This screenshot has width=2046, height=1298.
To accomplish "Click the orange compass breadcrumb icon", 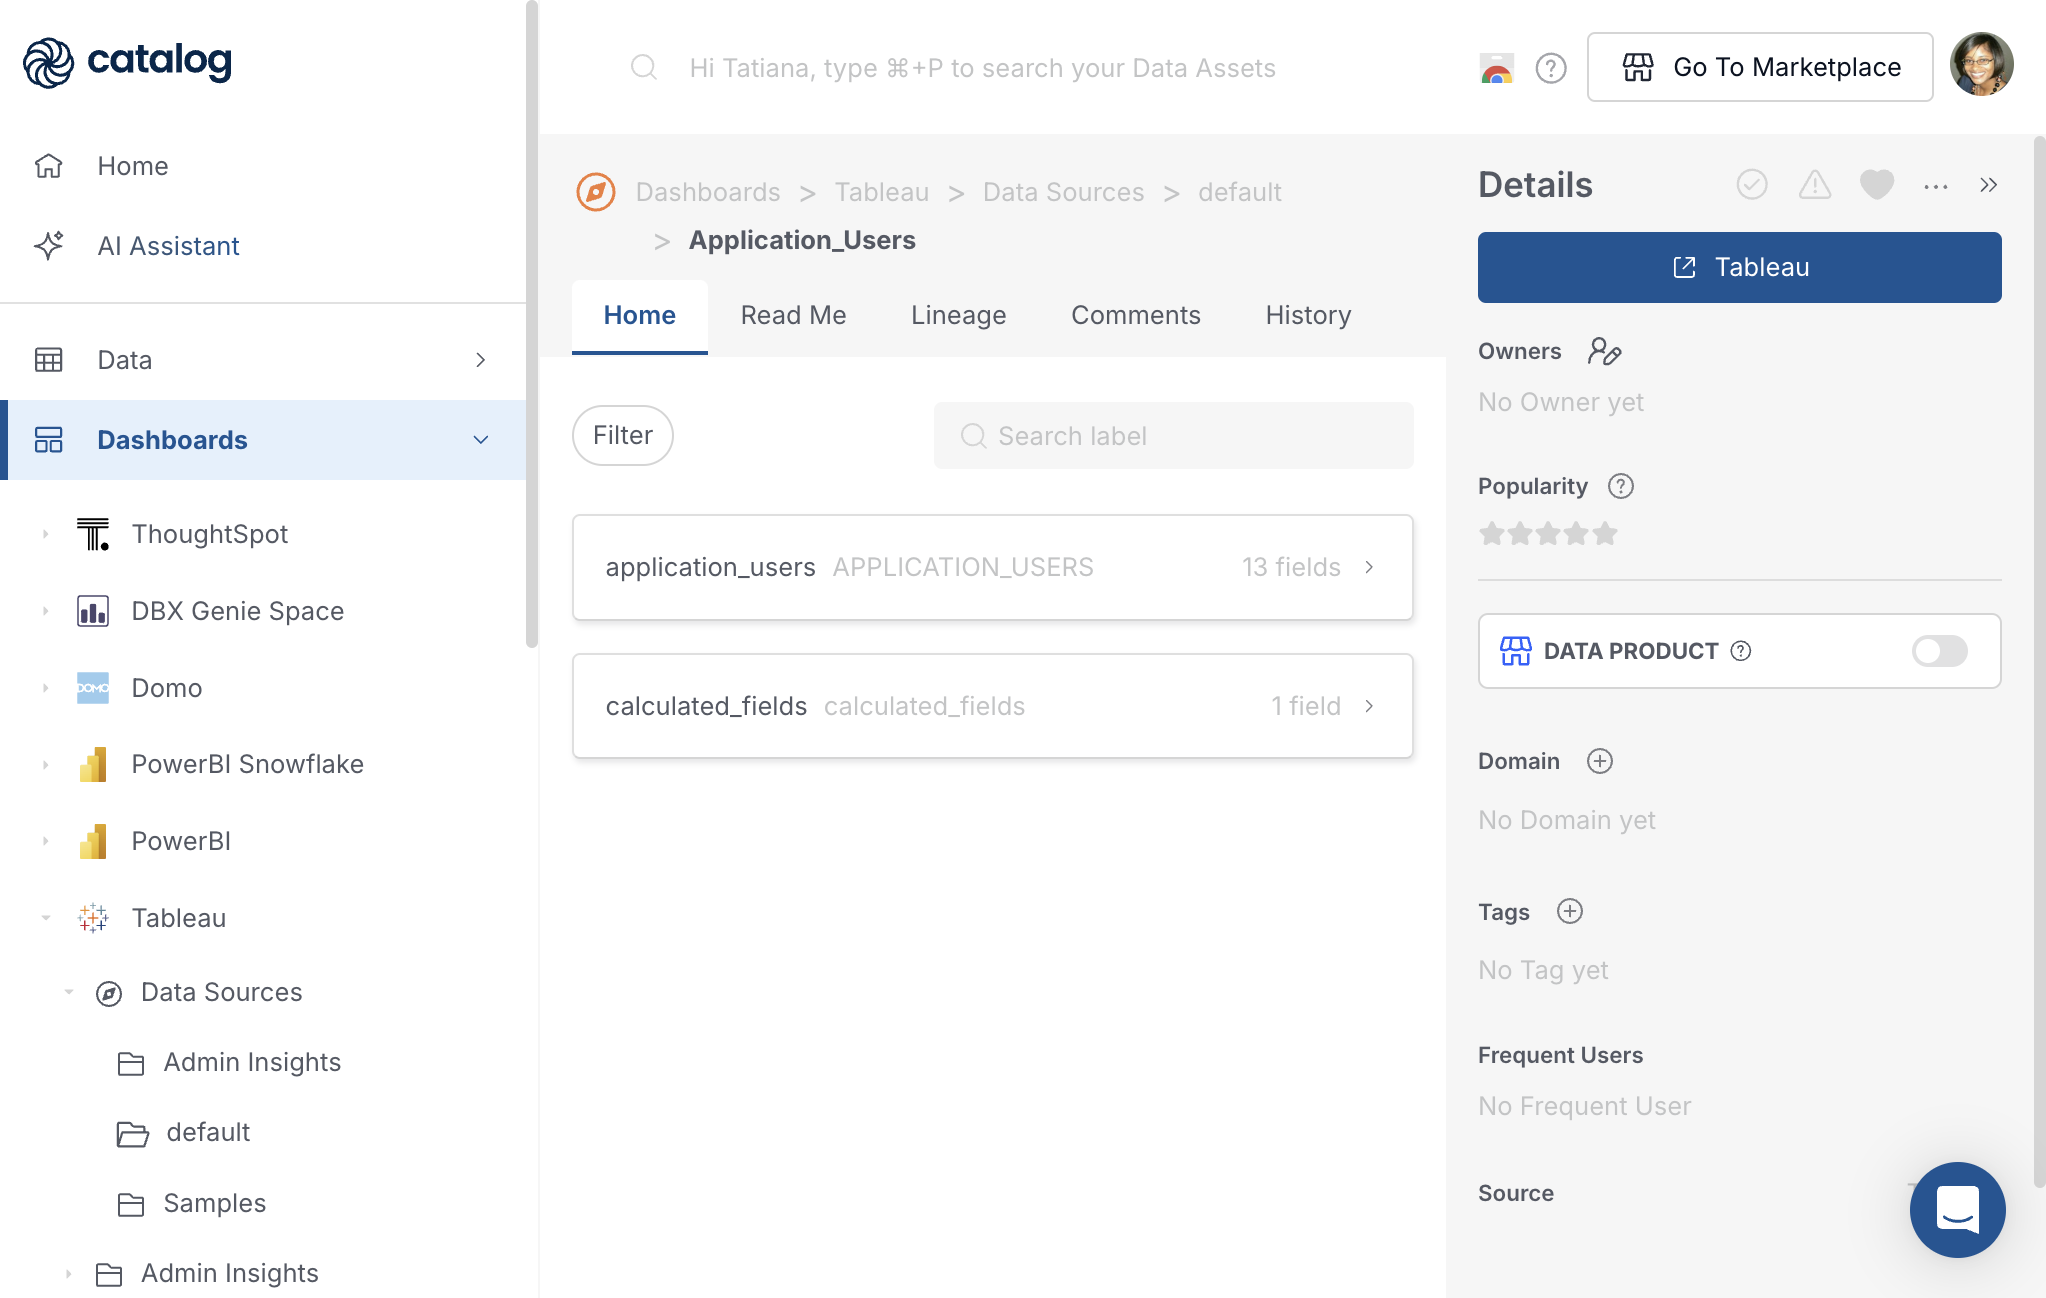I will point(596,192).
